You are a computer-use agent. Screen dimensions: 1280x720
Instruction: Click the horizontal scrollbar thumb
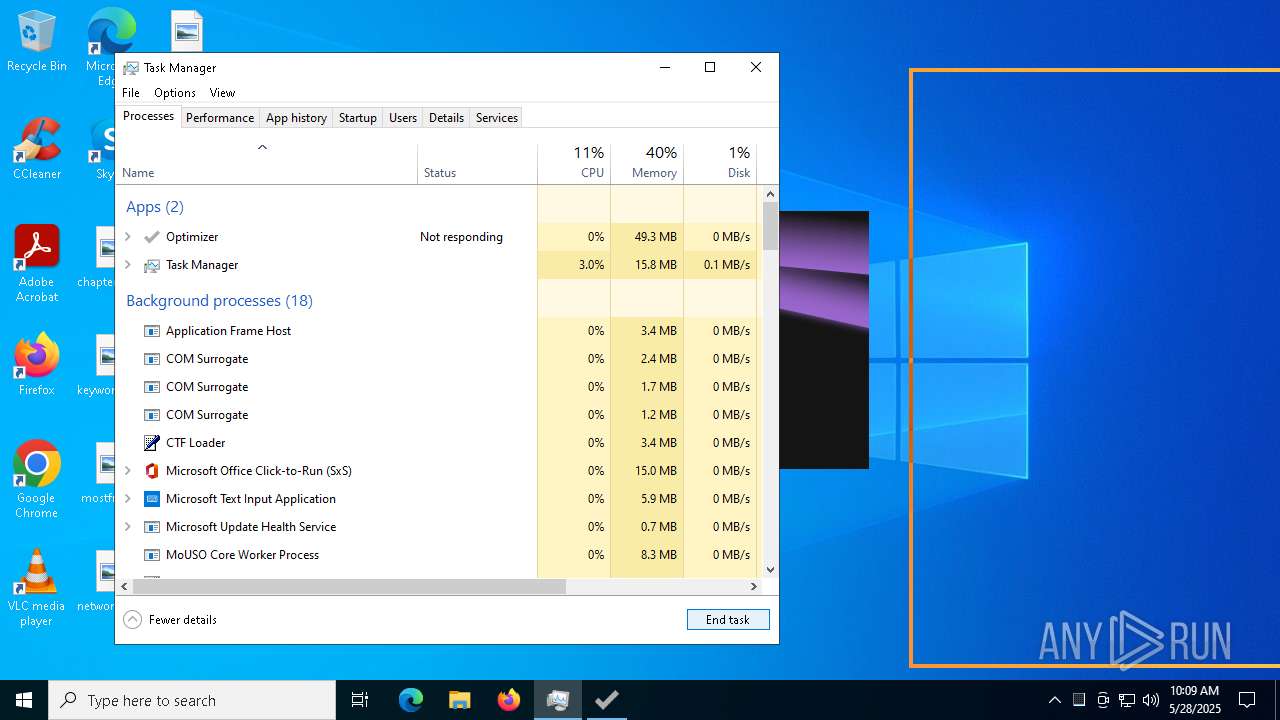tap(350, 586)
